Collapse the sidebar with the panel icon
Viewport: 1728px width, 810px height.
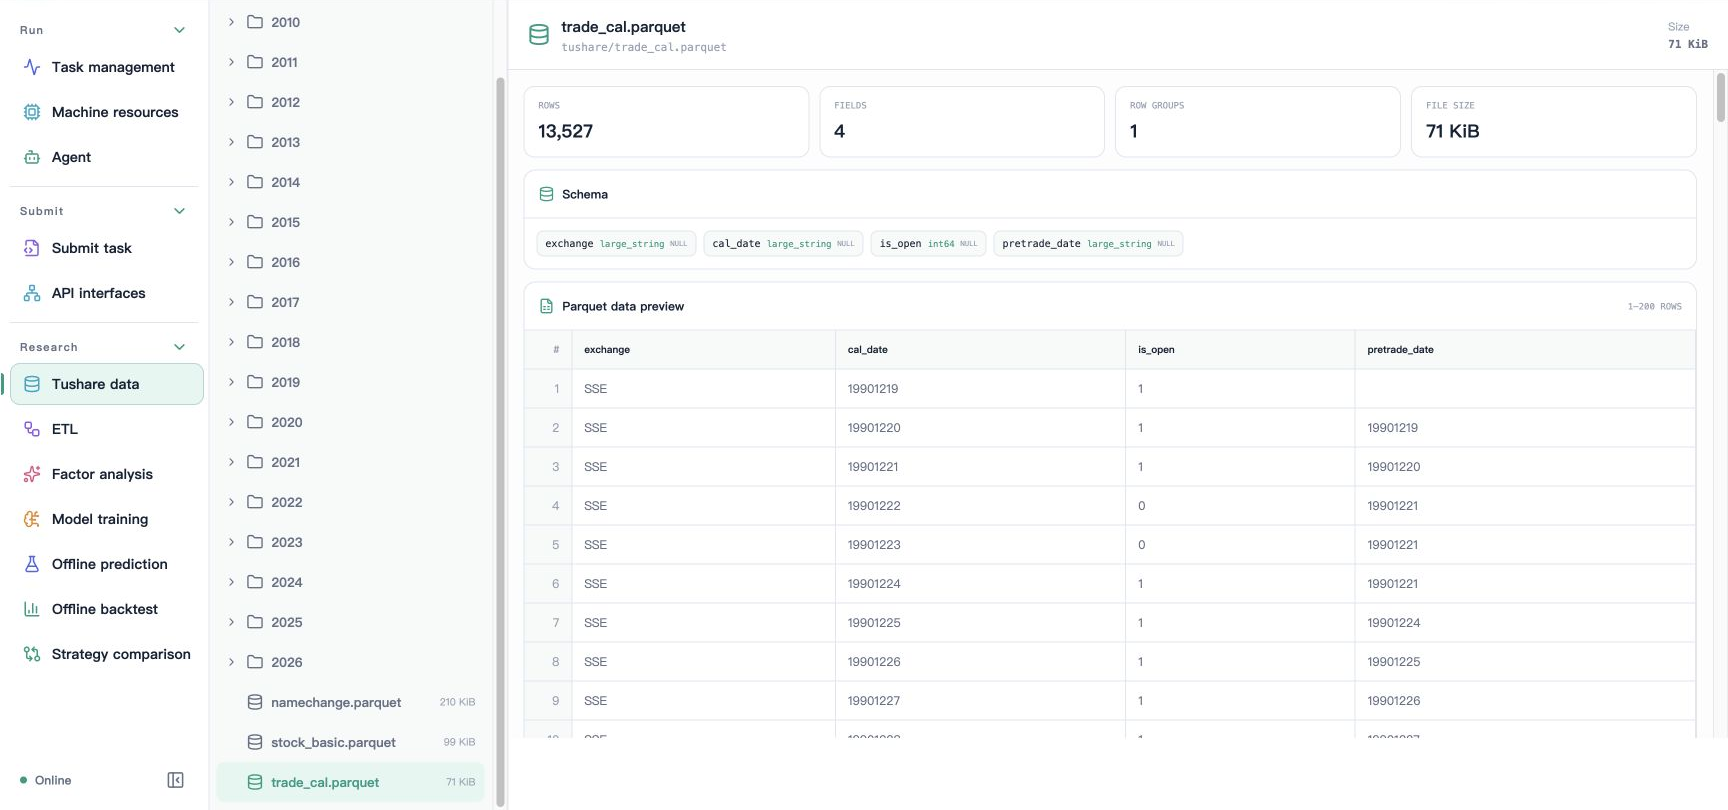(x=175, y=780)
